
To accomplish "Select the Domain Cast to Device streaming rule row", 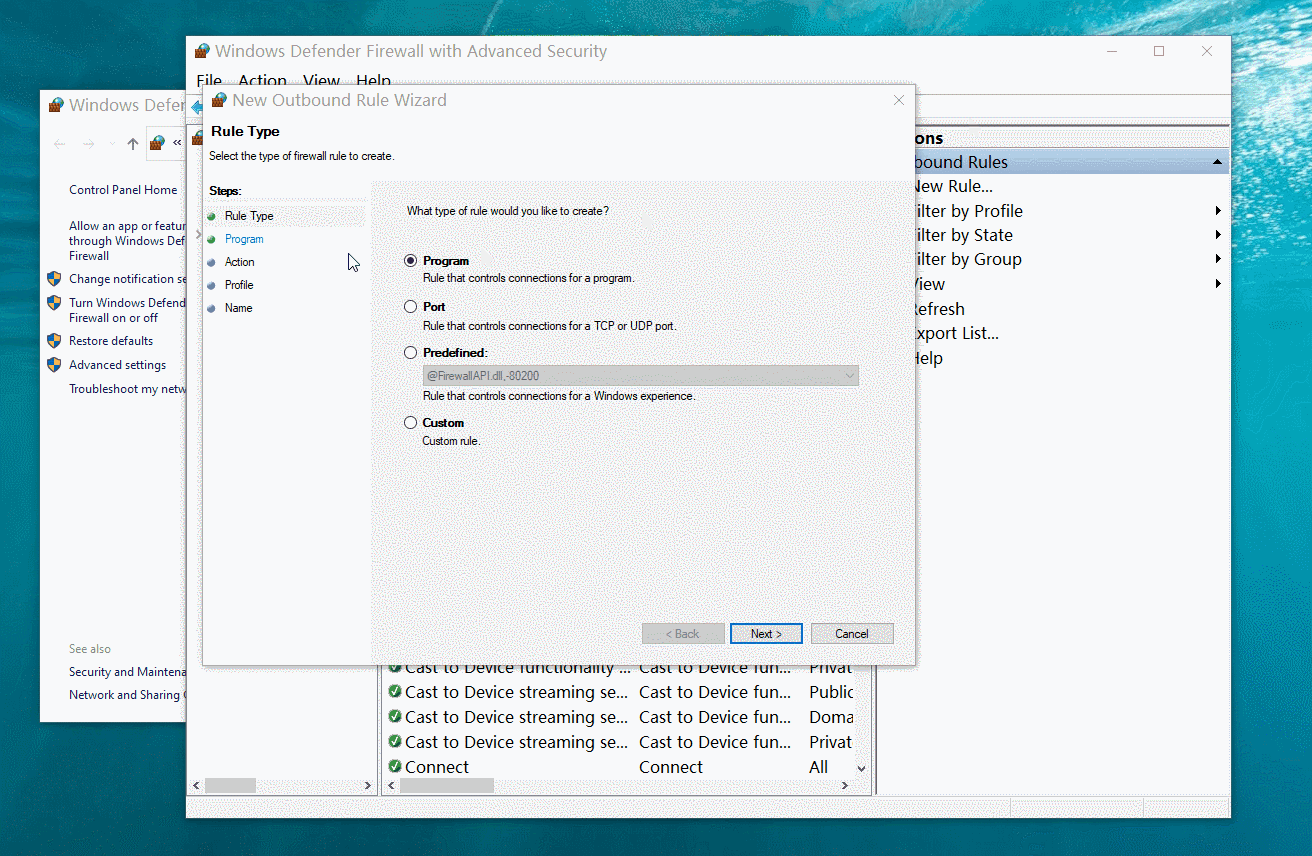I will click(x=619, y=717).
